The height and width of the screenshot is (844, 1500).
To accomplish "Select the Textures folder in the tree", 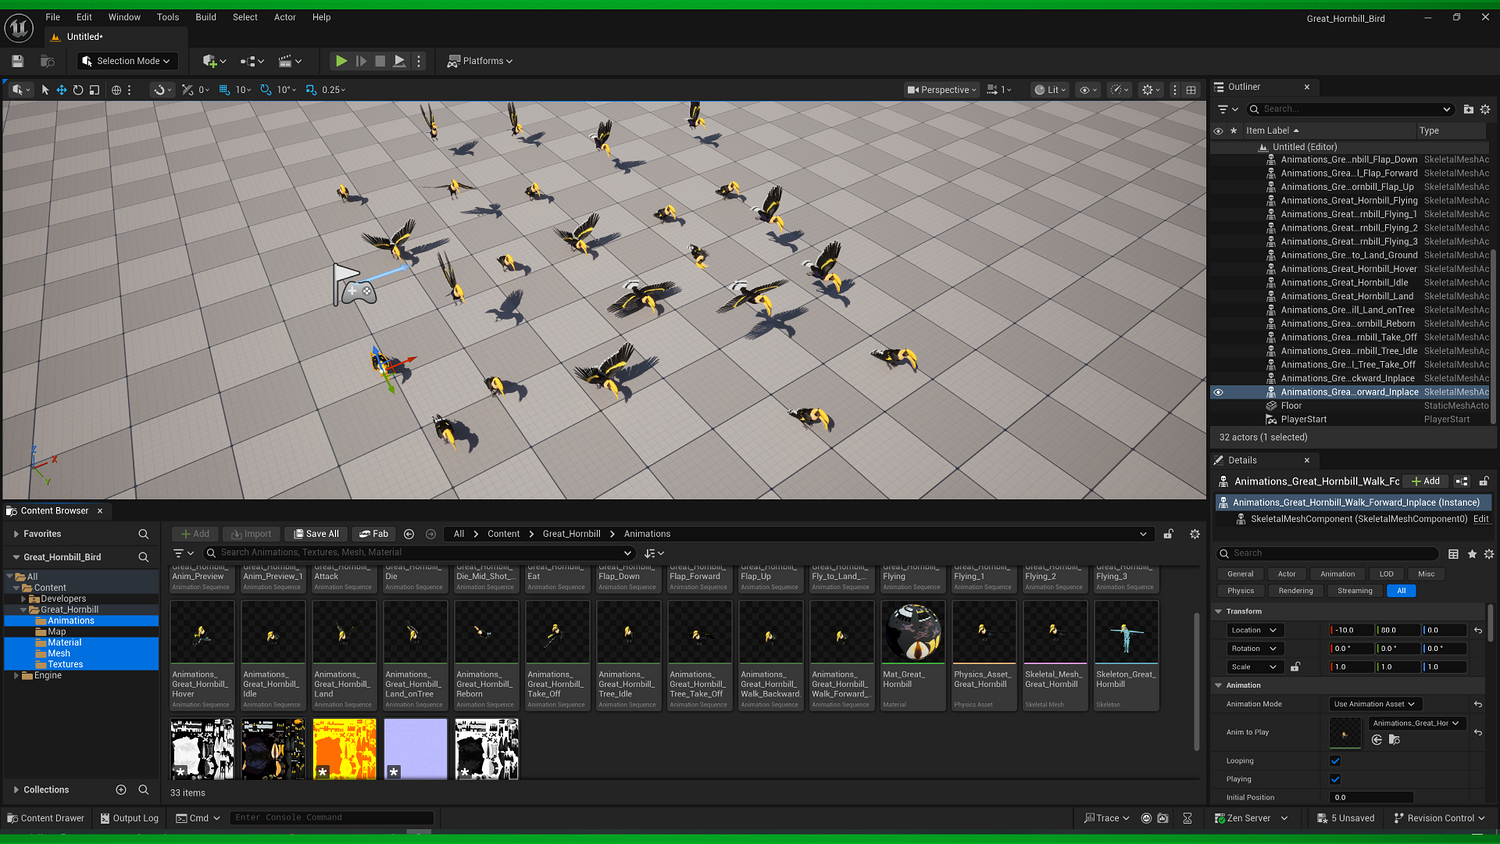I will (x=65, y=665).
